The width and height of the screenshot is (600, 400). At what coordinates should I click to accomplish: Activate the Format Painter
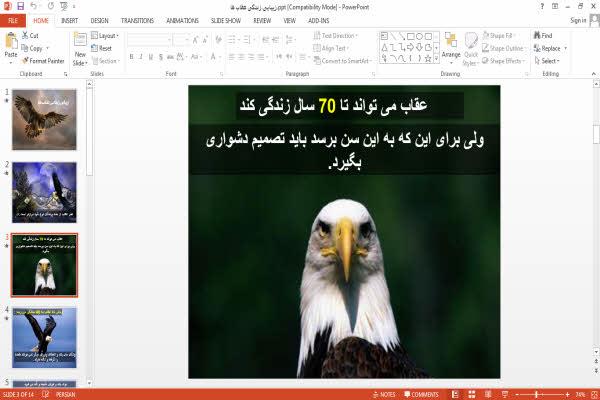click(x=43, y=61)
